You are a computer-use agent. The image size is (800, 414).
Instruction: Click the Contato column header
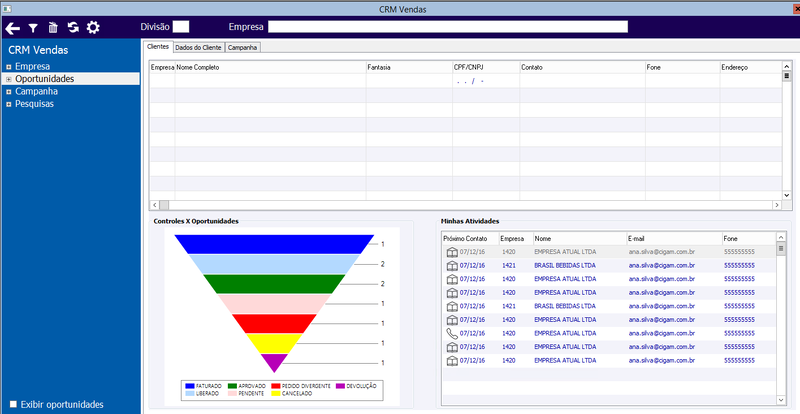coord(582,67)
